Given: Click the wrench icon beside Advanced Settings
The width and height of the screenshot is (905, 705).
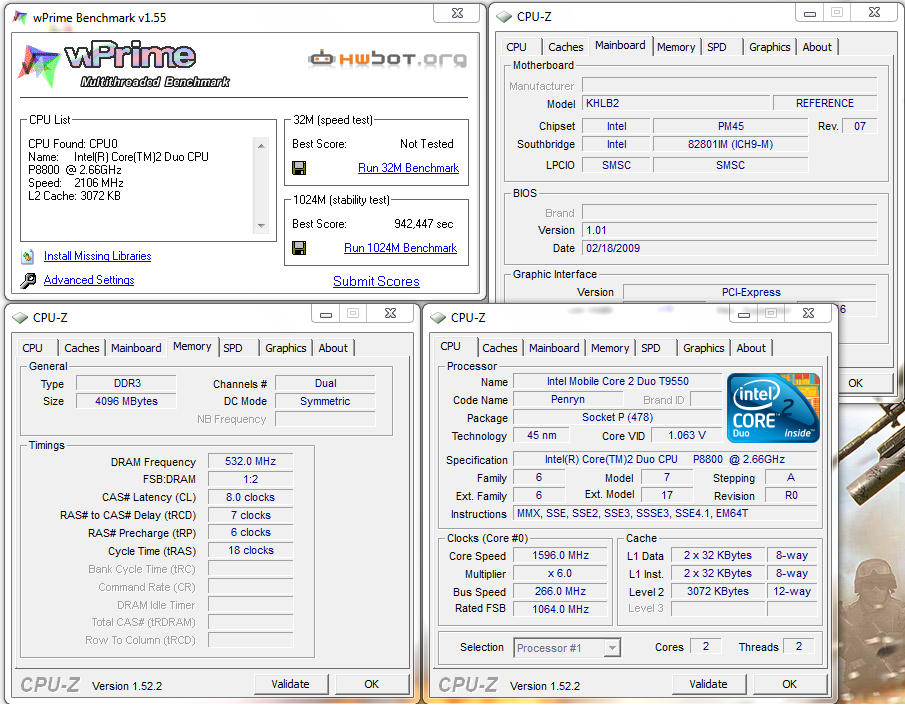Looking at the screenshot, I should [x=27, y=281].
